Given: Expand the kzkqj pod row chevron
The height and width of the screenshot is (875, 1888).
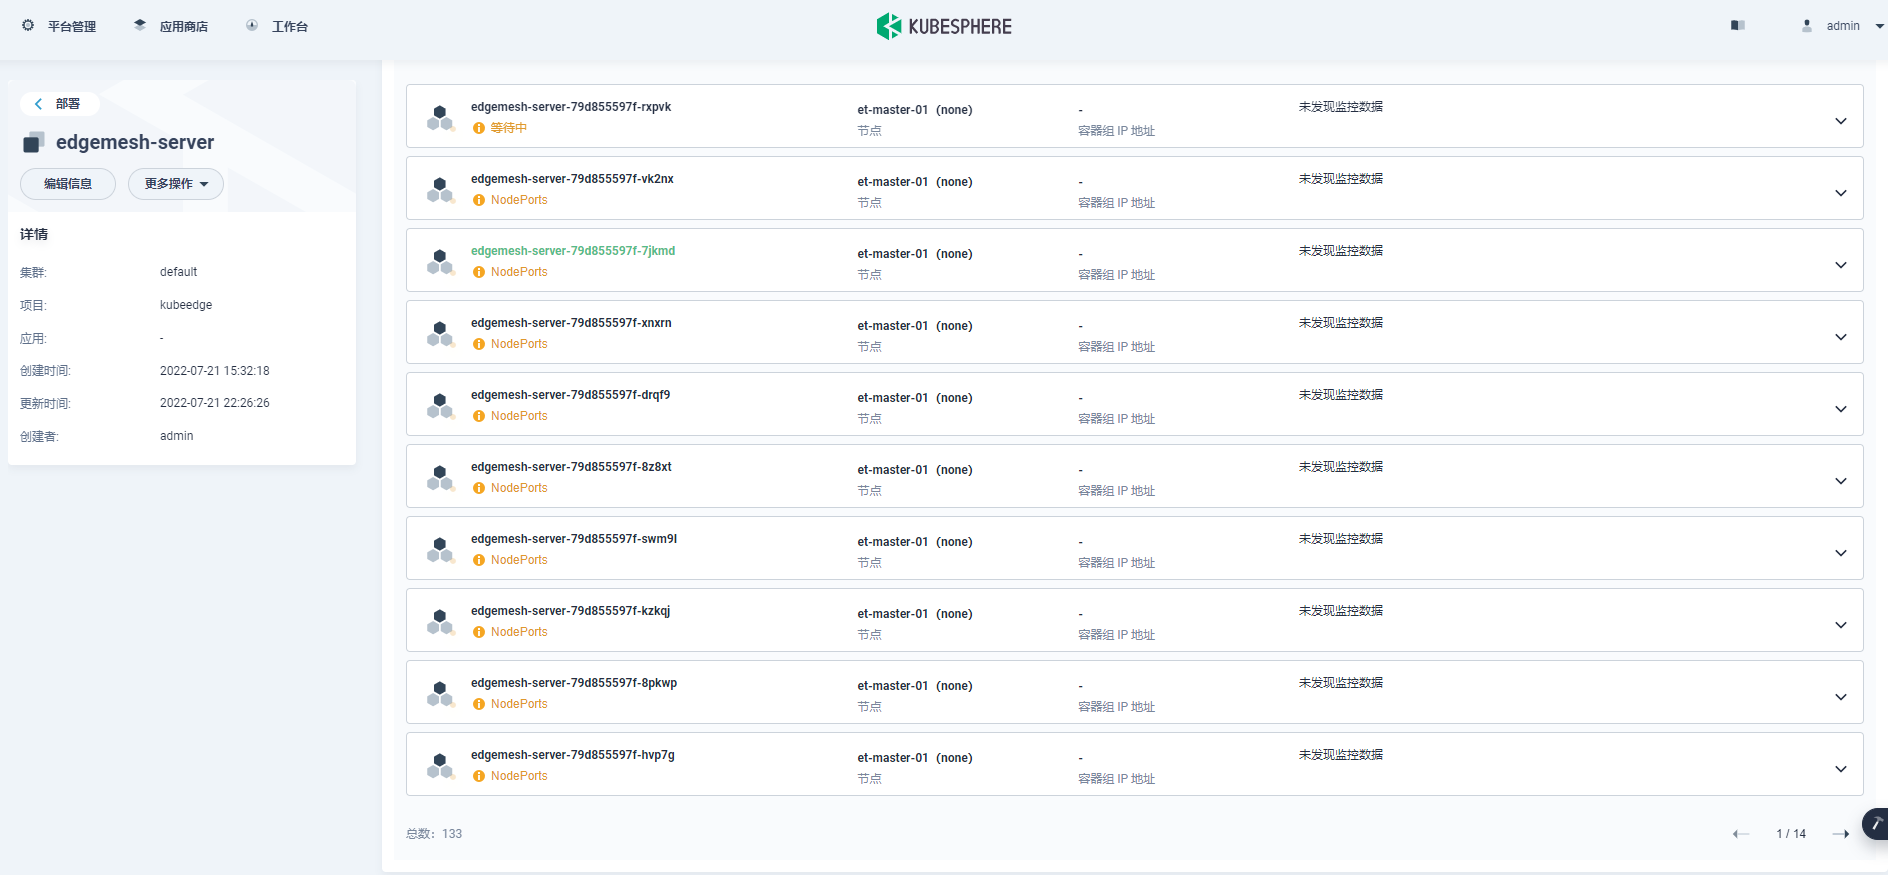Looking at the screenshot, I should point(1841,625).
